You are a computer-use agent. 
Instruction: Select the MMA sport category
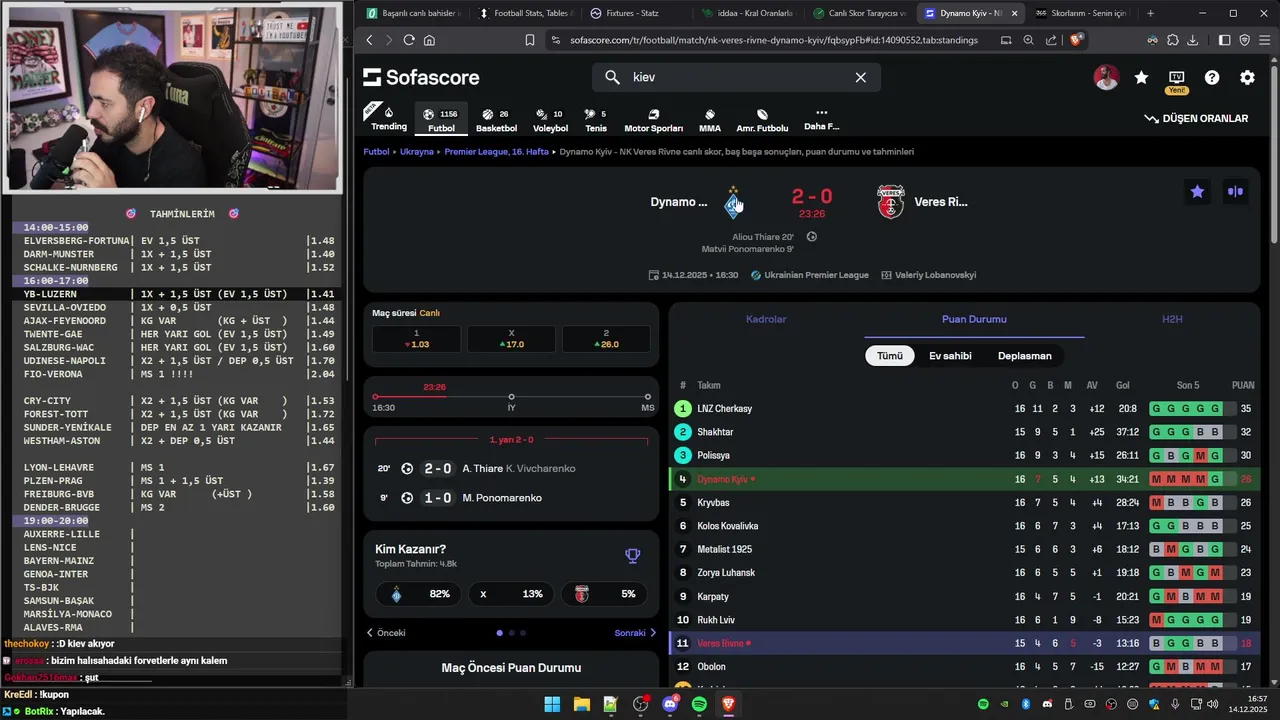coord(710,120)
